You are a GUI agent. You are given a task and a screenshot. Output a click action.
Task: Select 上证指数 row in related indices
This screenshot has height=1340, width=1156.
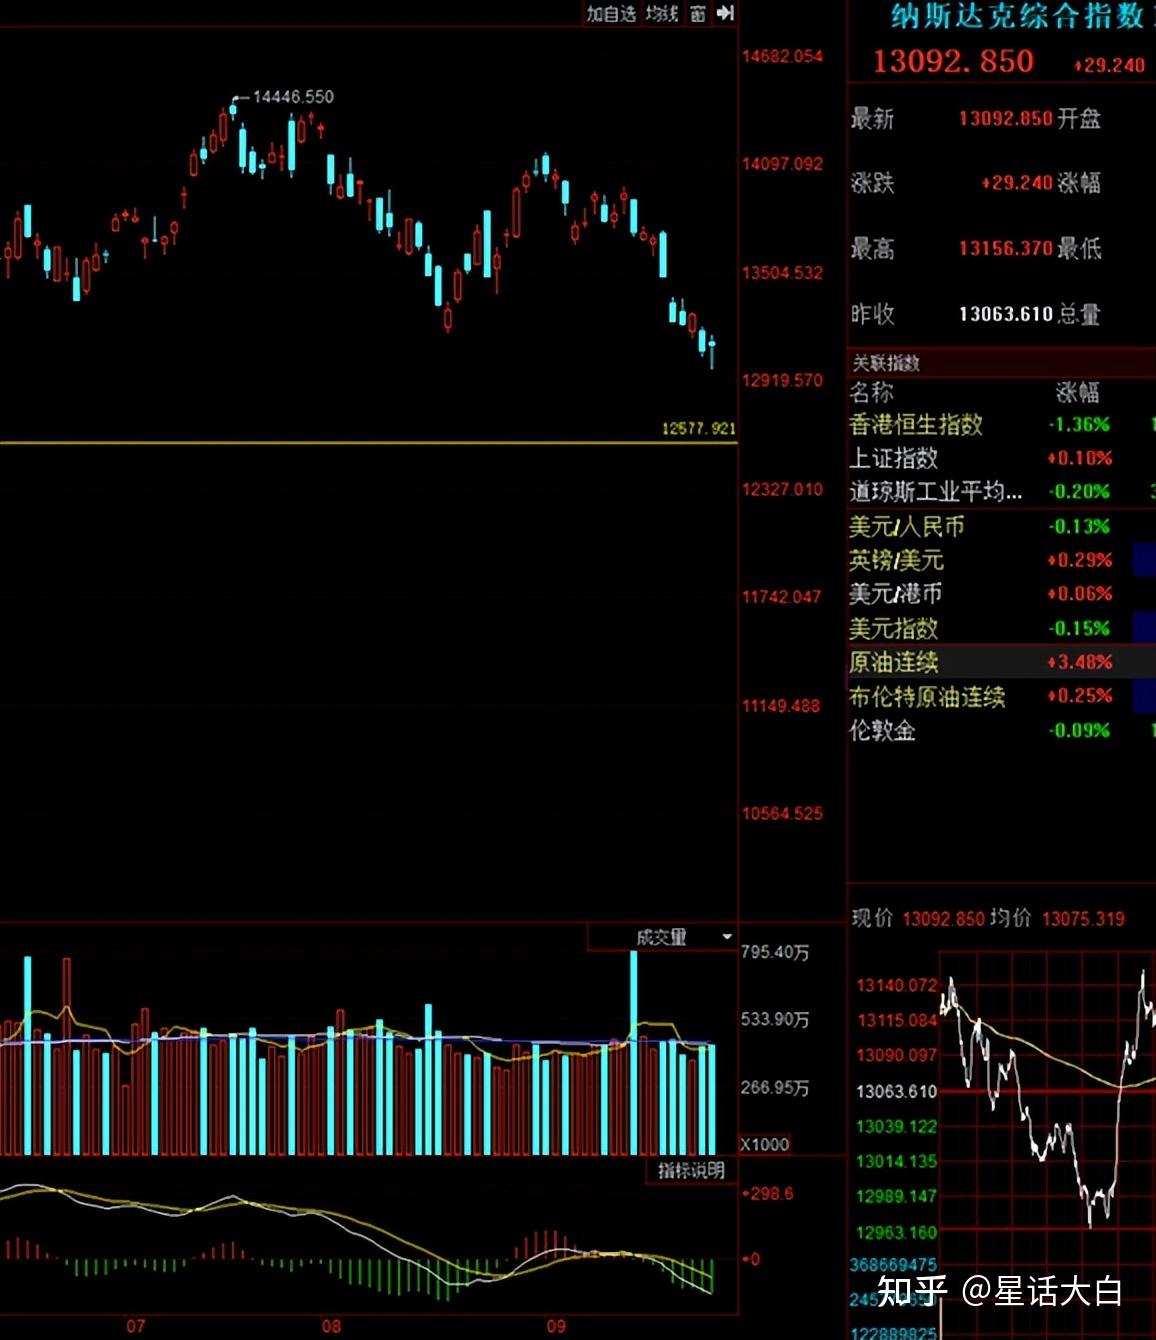tap(893, 458)
